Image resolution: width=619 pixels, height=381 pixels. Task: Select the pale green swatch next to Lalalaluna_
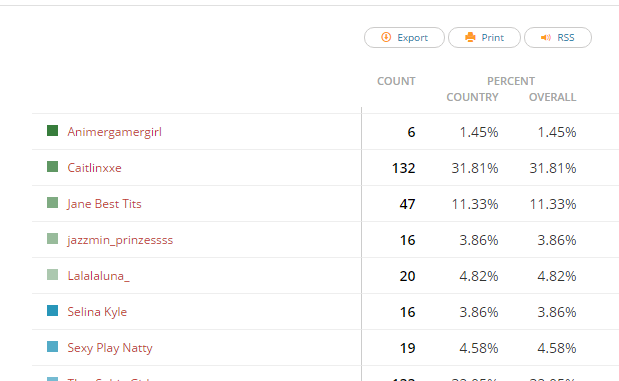pyautogui.click(x=53, y=274)
